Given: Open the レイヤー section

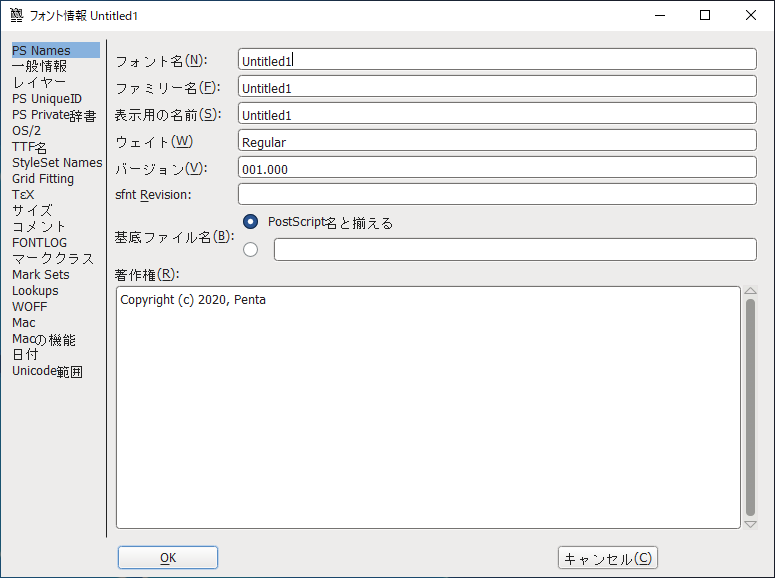Looking at the screenshot, I should coord(39,82).
